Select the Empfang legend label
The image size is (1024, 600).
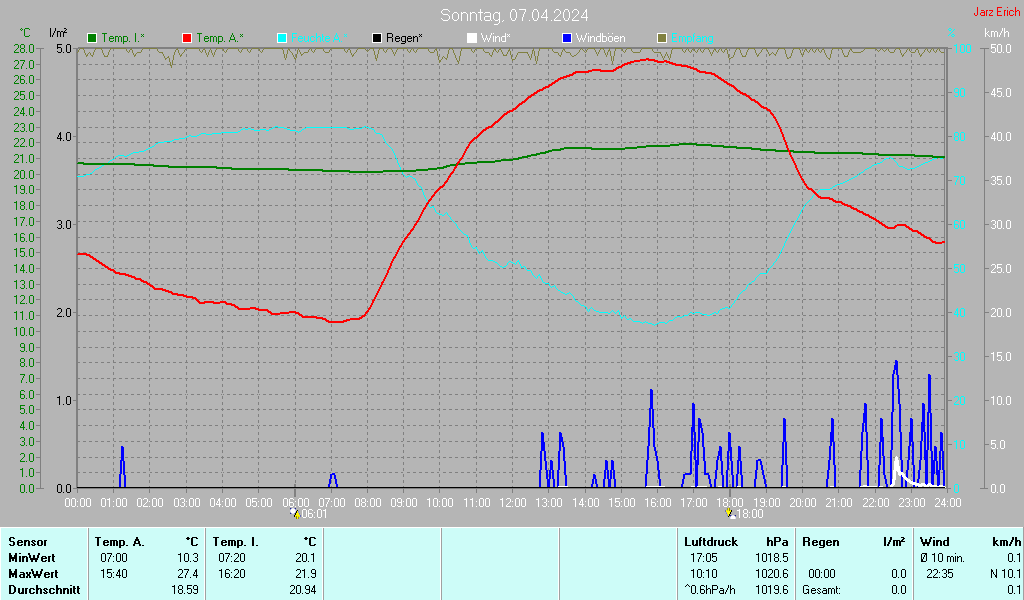point(692,38)
